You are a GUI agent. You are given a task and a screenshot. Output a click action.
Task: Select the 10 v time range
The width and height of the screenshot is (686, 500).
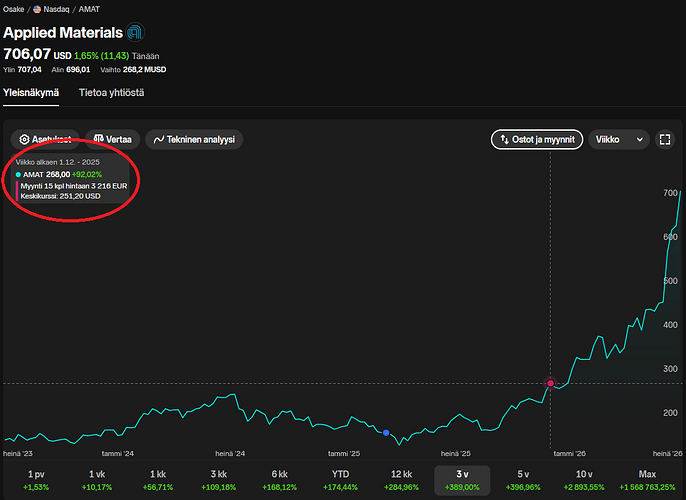pos(584,480)
